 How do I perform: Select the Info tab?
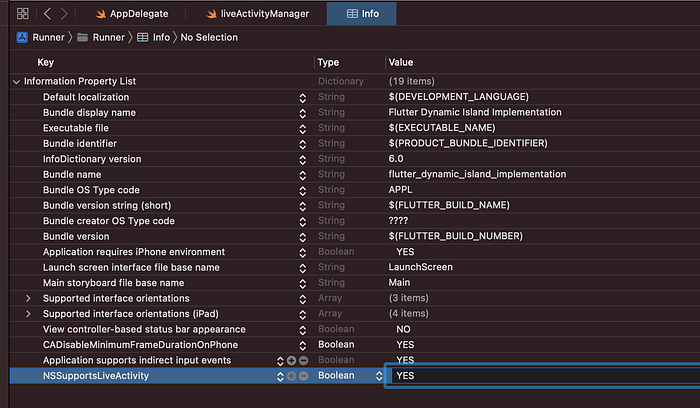coord(362,14)
